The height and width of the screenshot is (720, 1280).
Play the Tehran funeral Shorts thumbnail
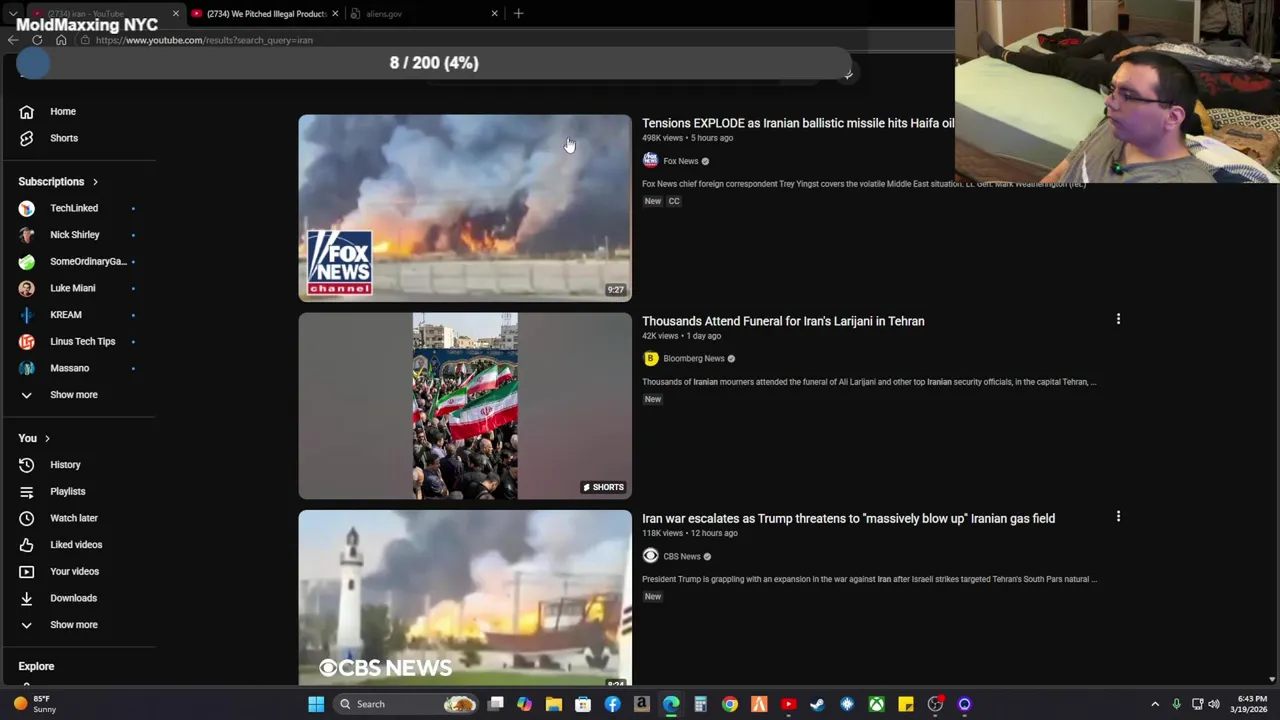(465, 406)
